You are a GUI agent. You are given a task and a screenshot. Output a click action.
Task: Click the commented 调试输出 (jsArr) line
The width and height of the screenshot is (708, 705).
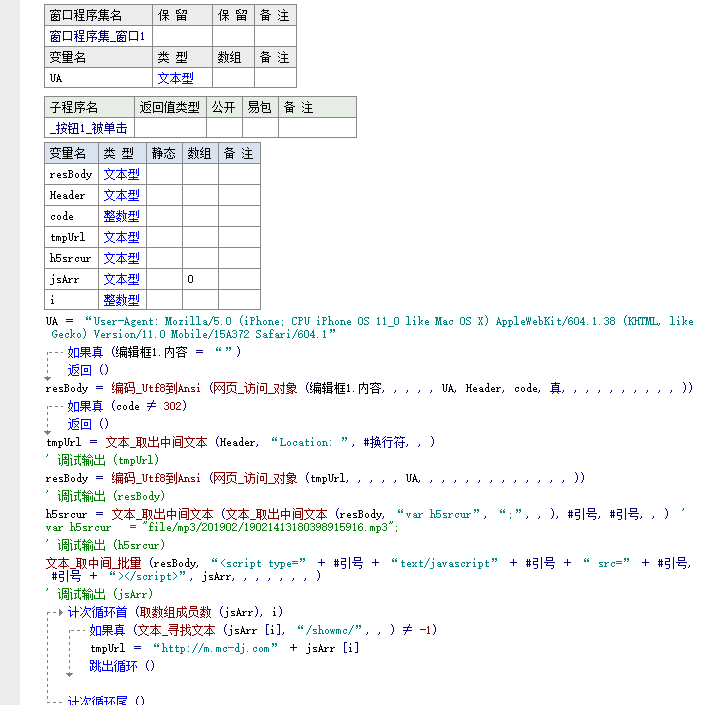point(99,594)
